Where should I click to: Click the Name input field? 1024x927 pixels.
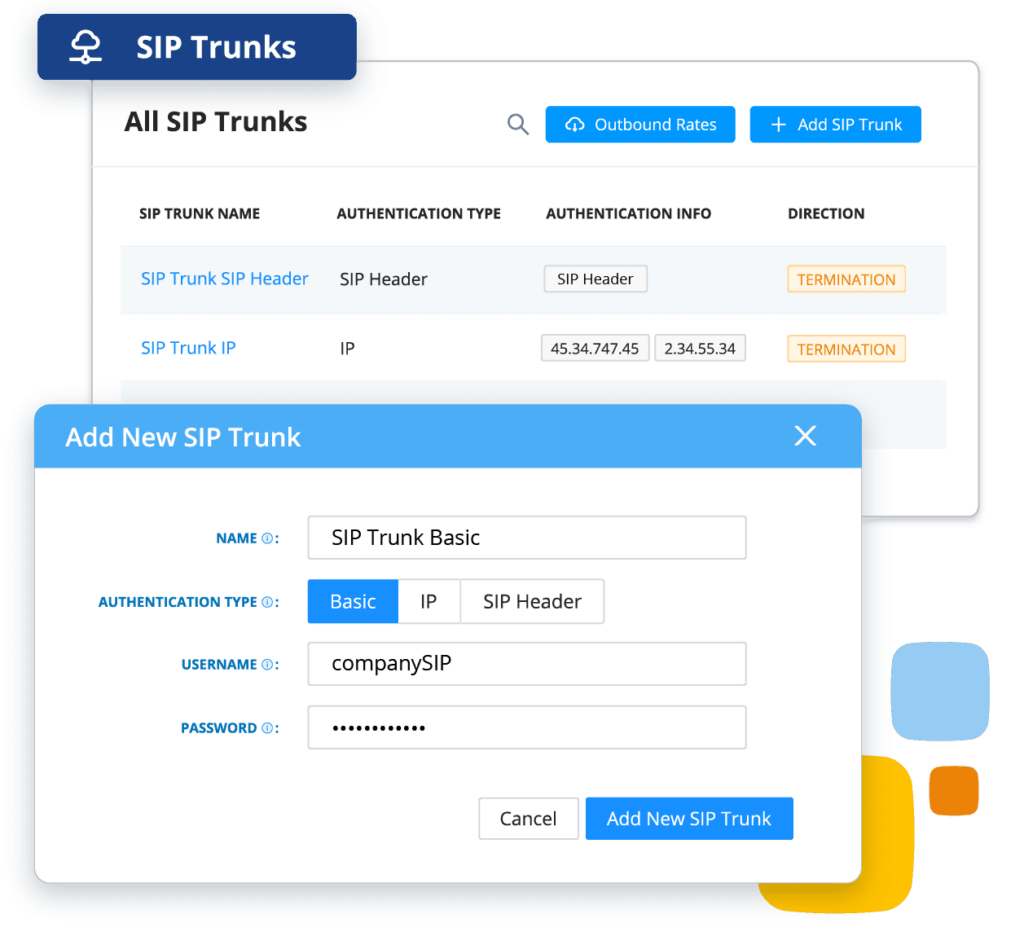pyautogui.click(x=527, y=538)
